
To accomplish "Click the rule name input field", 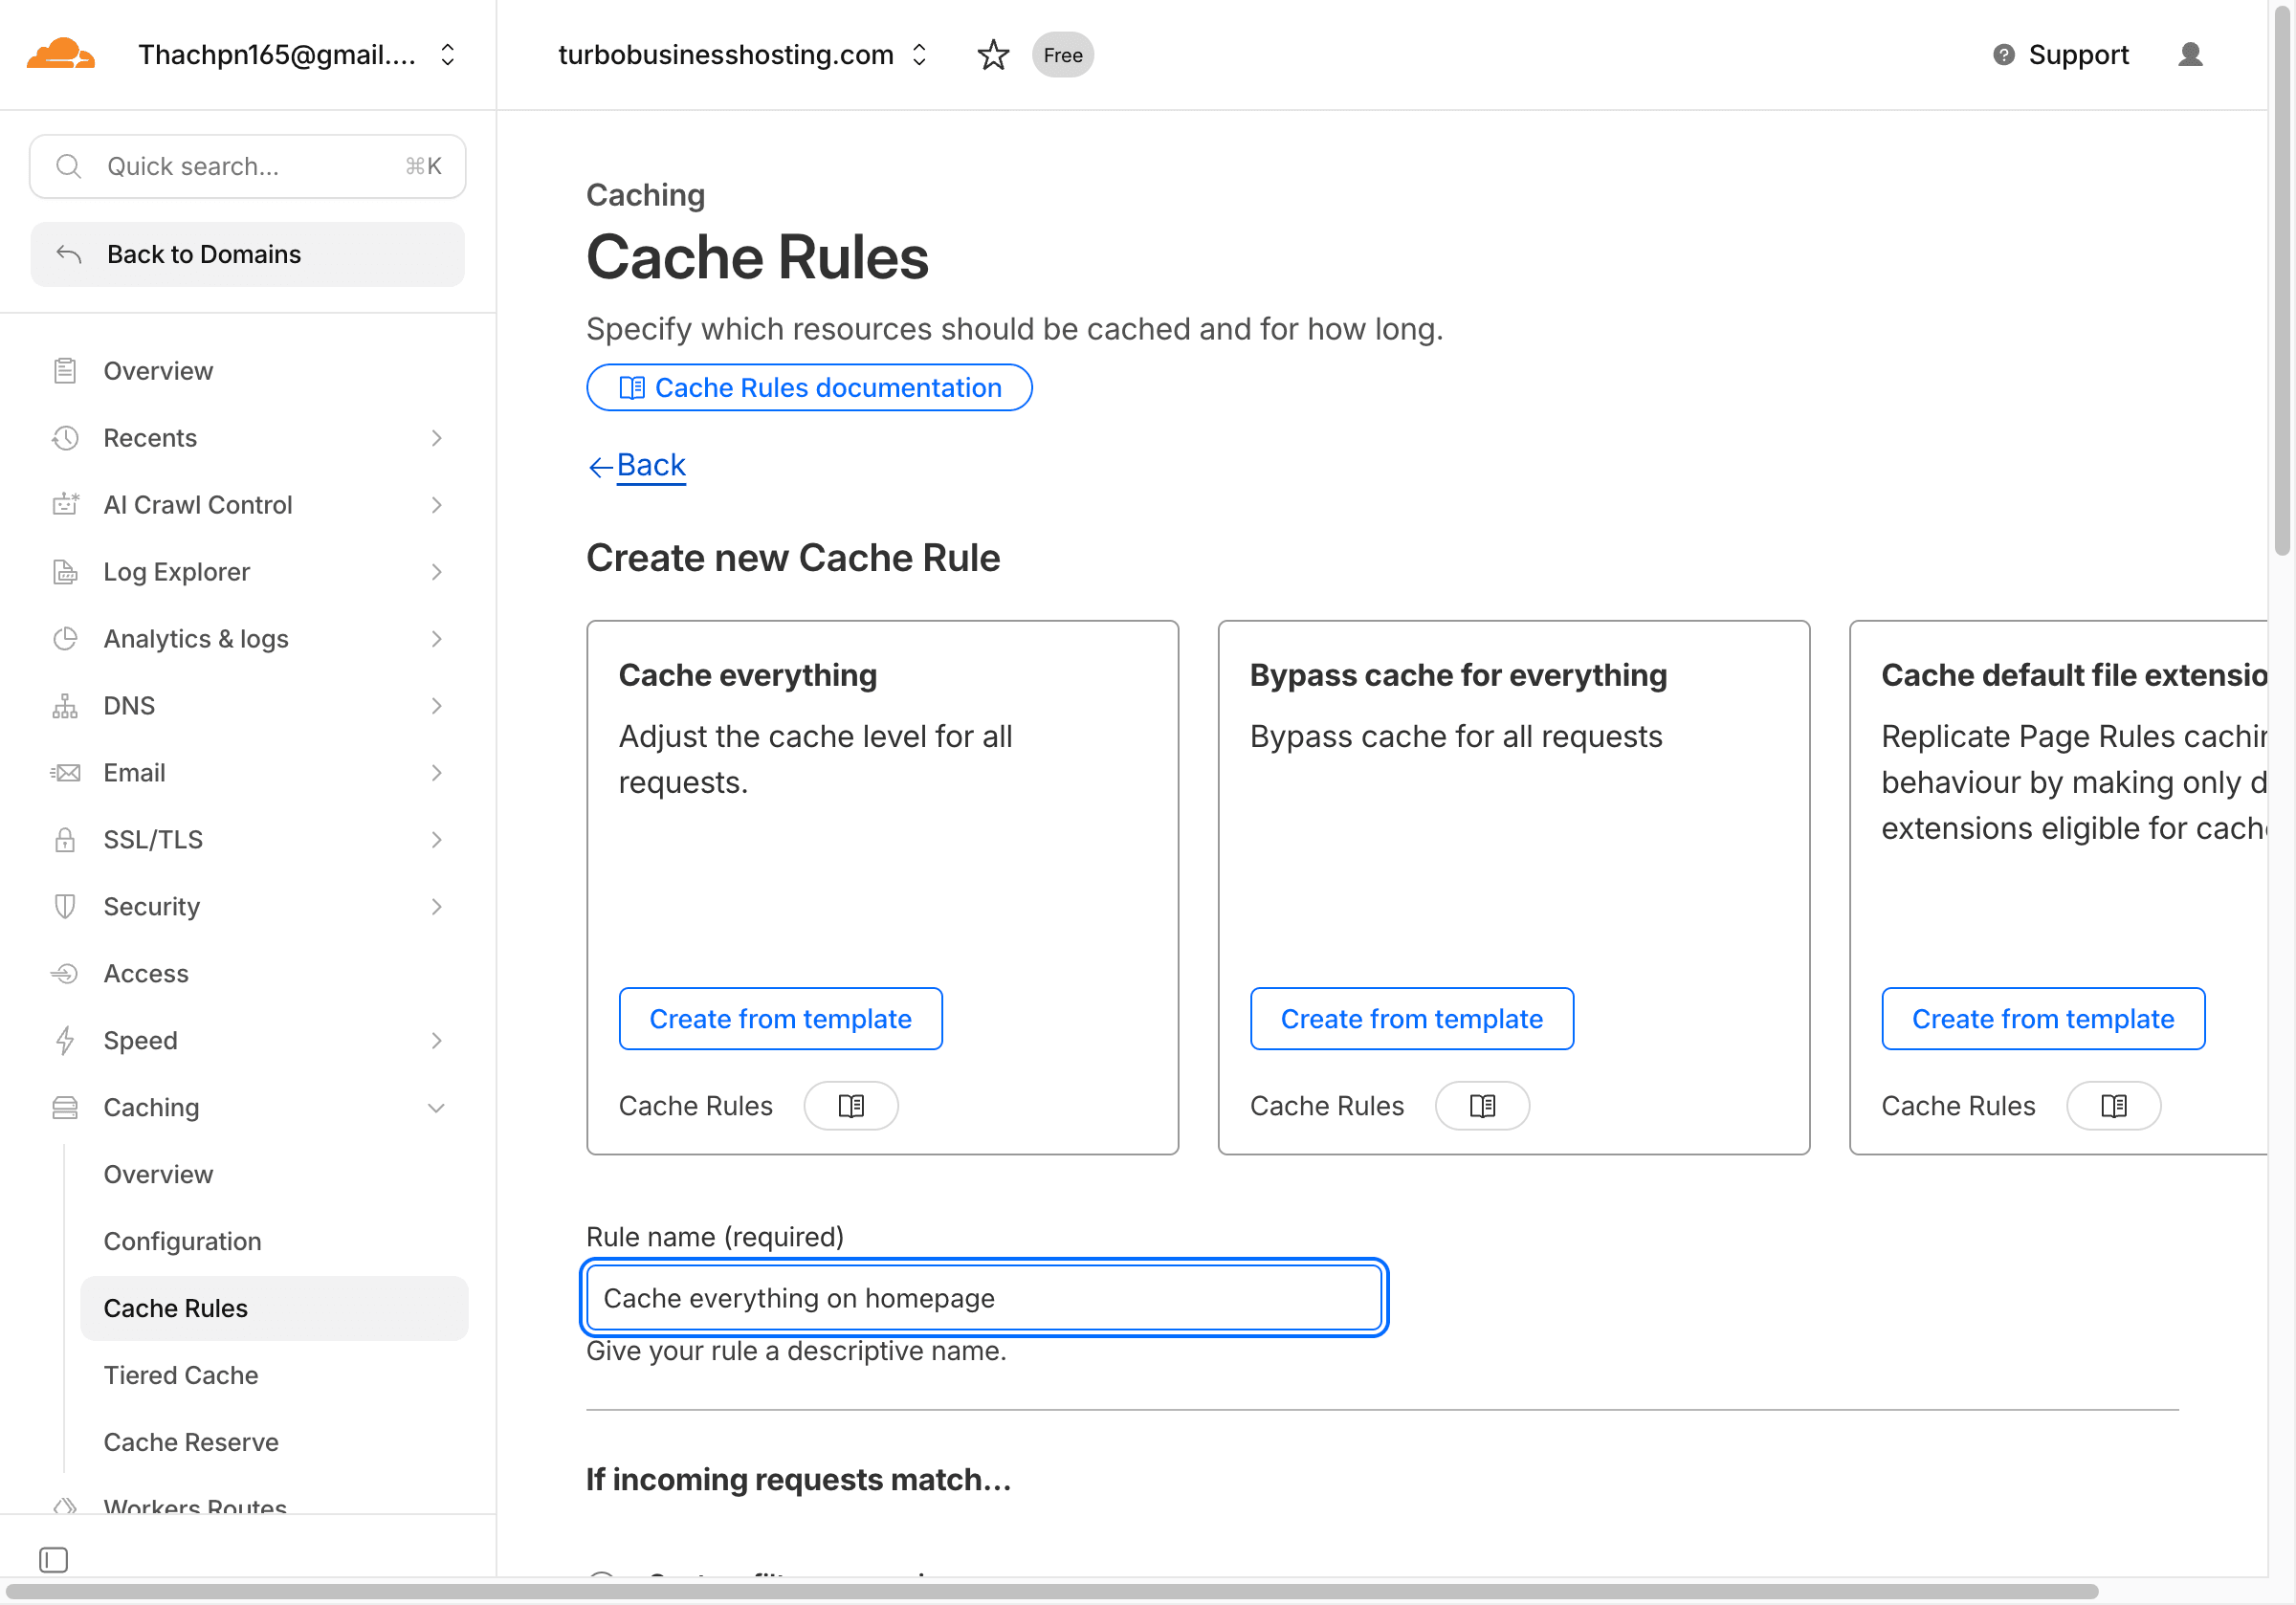I will [984, 1297].
